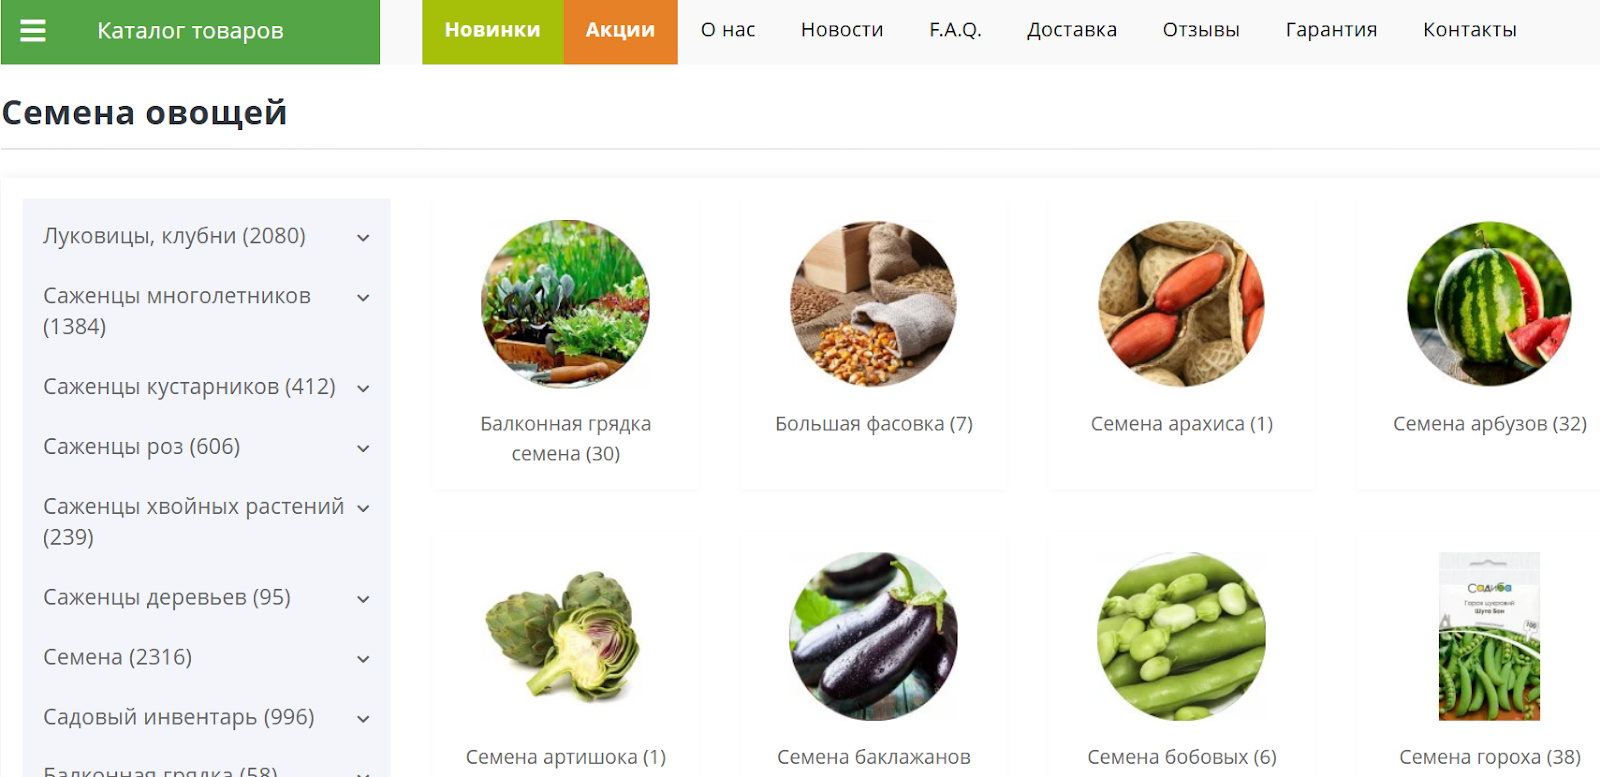This screenshot has height=777, width=1600.
Task: Follow the Семена арбузов (32) link
Action: point(1489,424)
